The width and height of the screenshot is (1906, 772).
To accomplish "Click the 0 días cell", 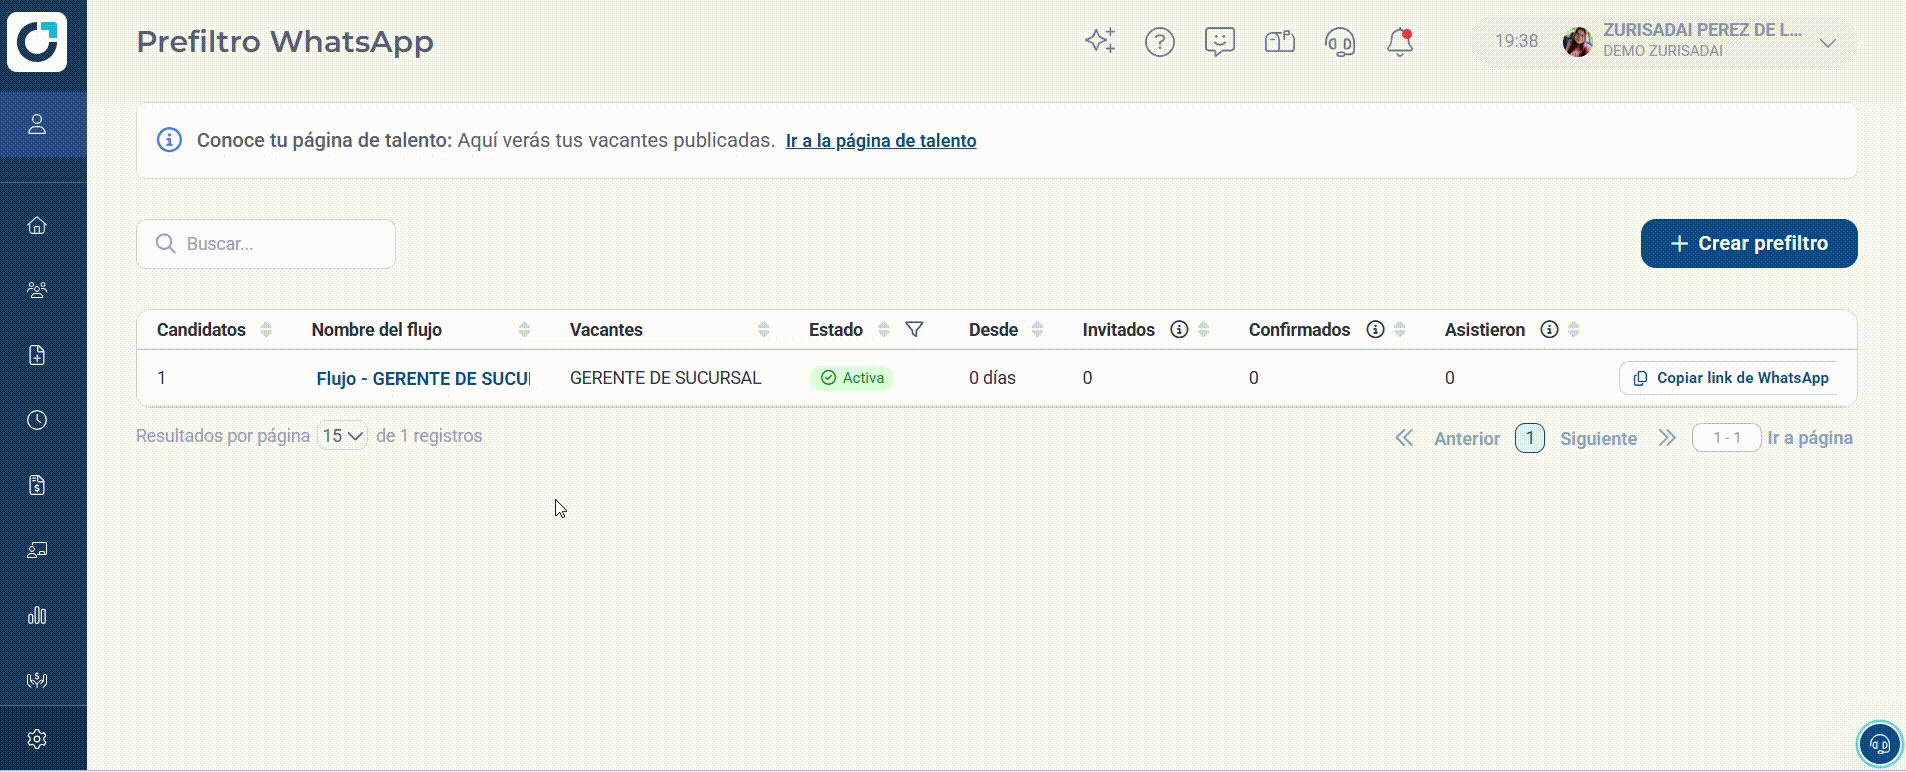I will [992, 378].
